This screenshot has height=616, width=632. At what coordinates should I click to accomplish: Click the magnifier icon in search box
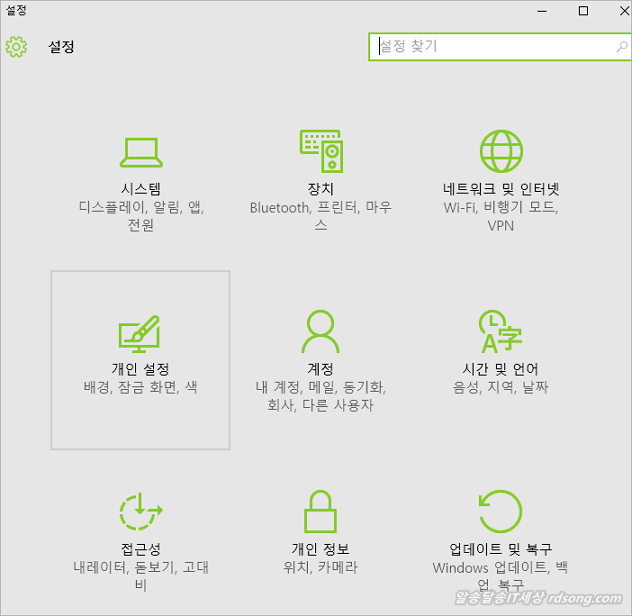coord(621,47)
